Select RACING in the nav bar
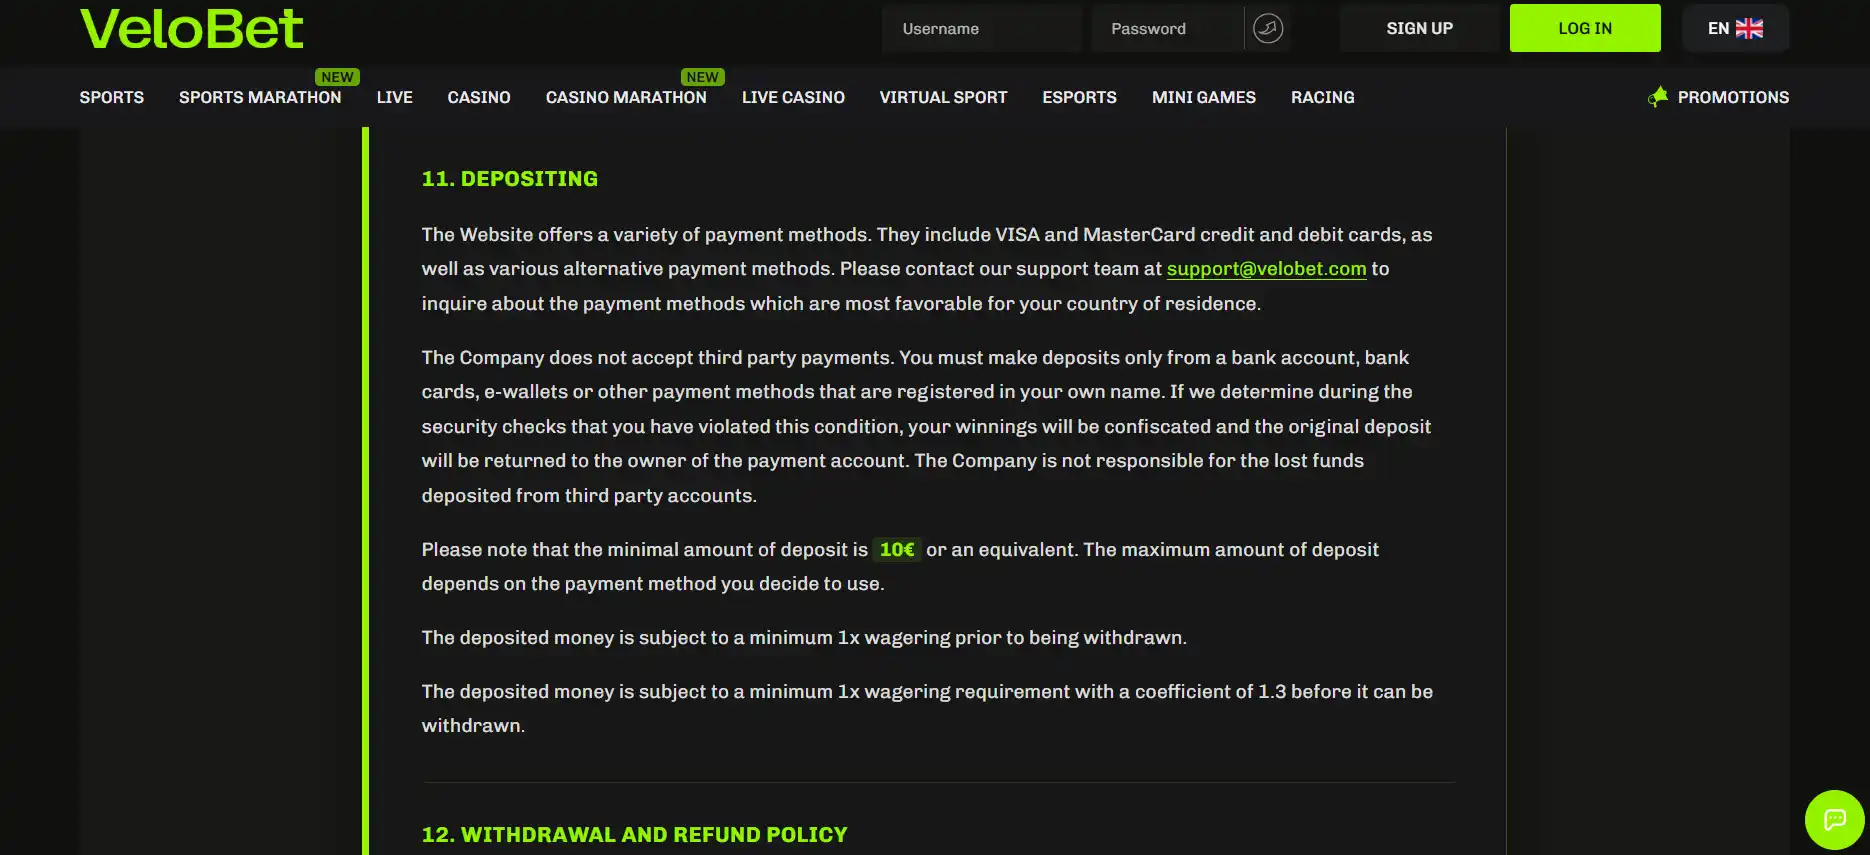 point(1323,97)
